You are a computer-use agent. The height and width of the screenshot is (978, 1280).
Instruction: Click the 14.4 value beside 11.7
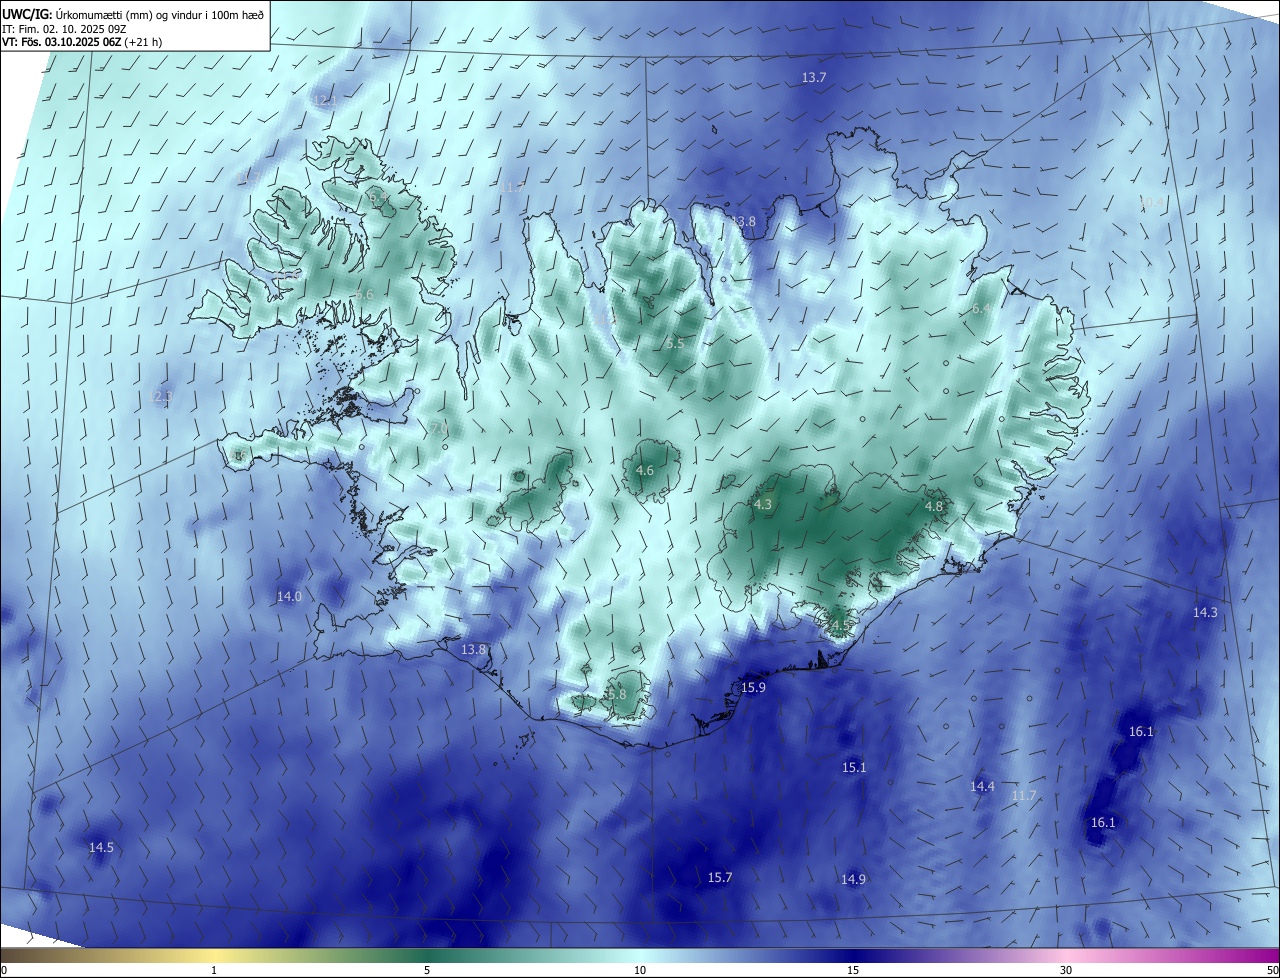coord(982,787)
